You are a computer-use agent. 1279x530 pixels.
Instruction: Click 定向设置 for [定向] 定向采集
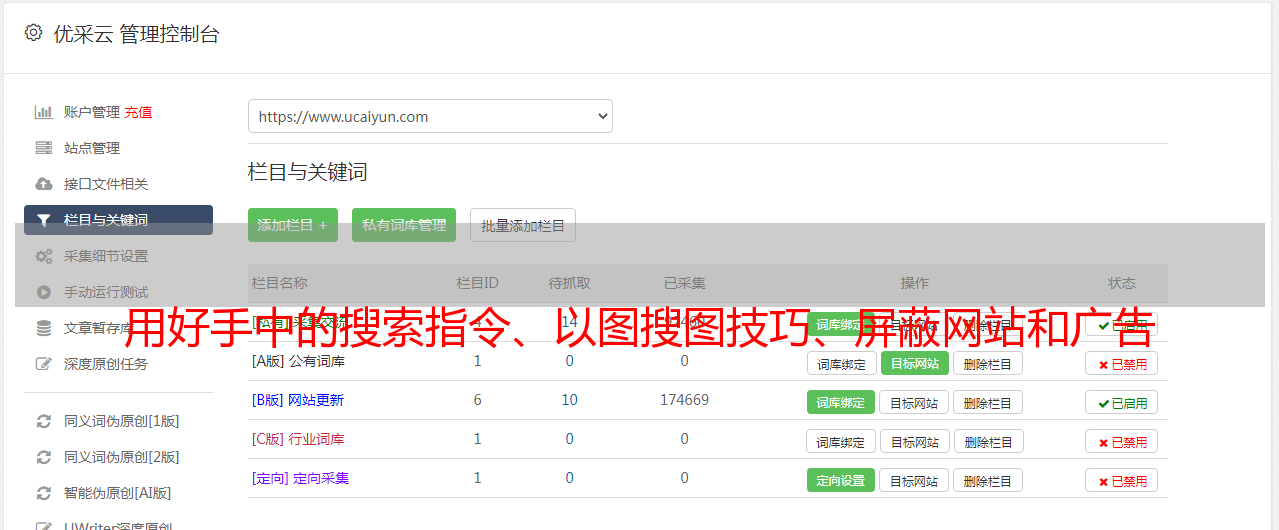841,480
